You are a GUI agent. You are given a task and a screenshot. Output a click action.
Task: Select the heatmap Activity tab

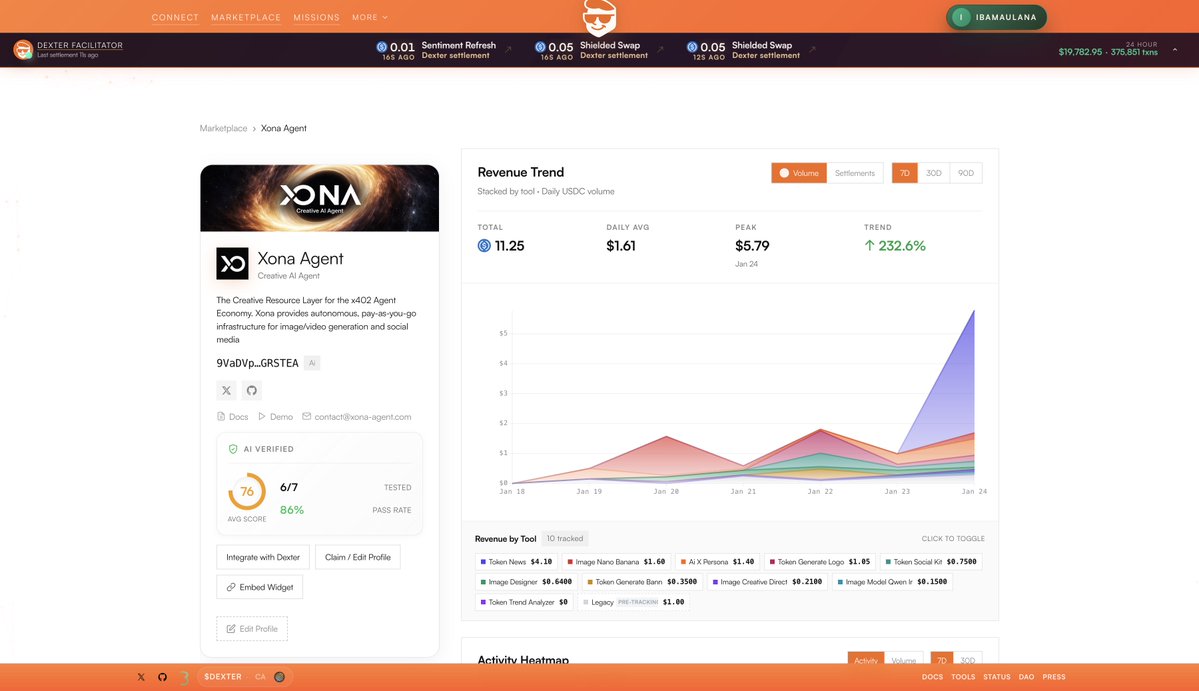[x=866, y=659]
